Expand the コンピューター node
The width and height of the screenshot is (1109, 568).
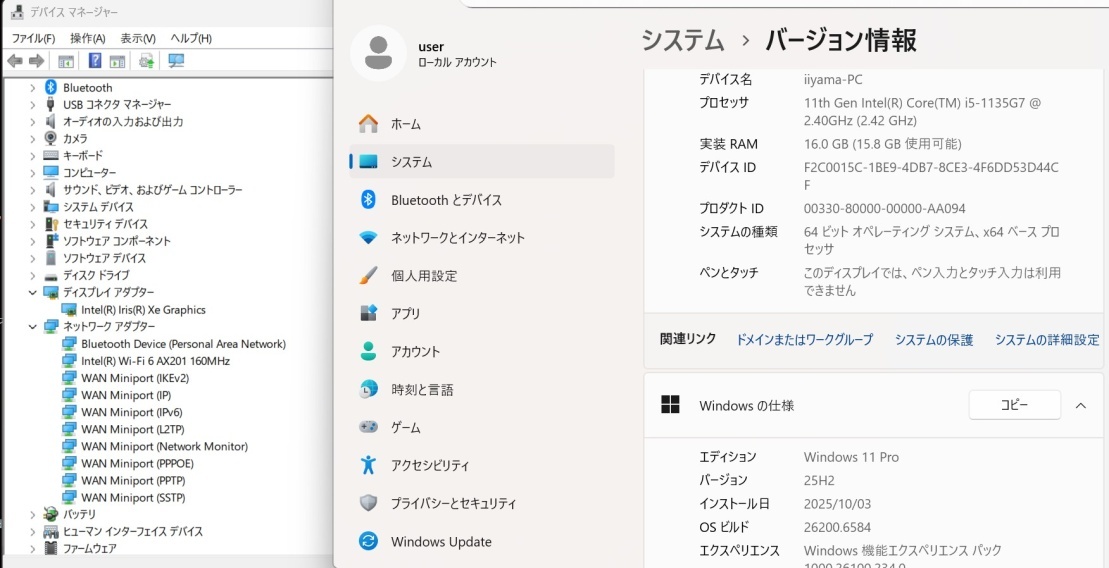click(33, 173)
